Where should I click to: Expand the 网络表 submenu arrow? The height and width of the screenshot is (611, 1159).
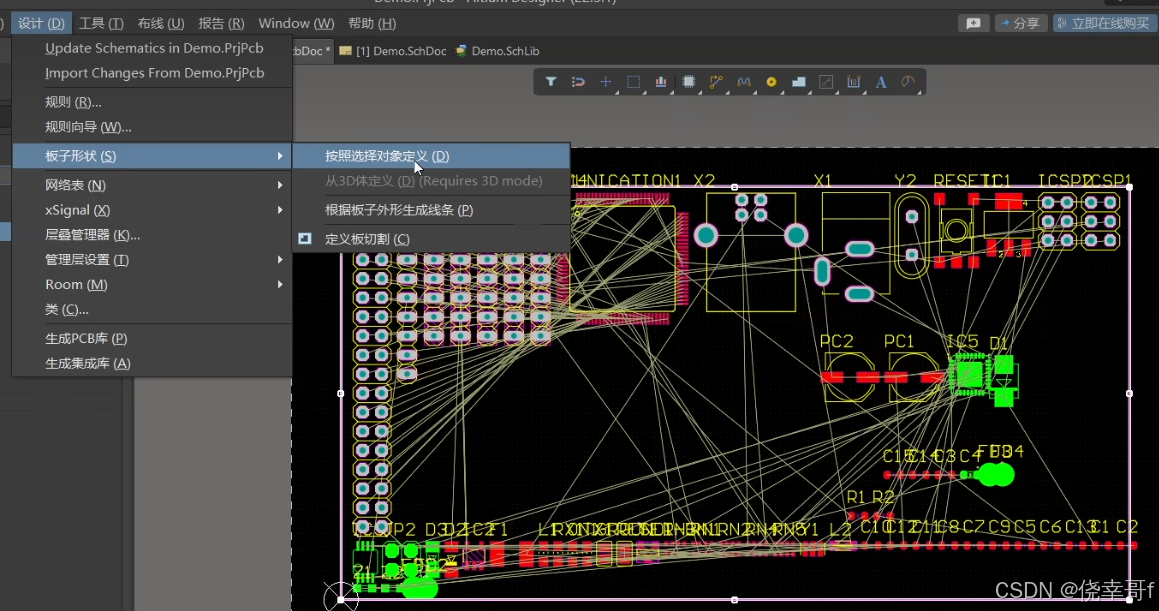pos(279,185)
